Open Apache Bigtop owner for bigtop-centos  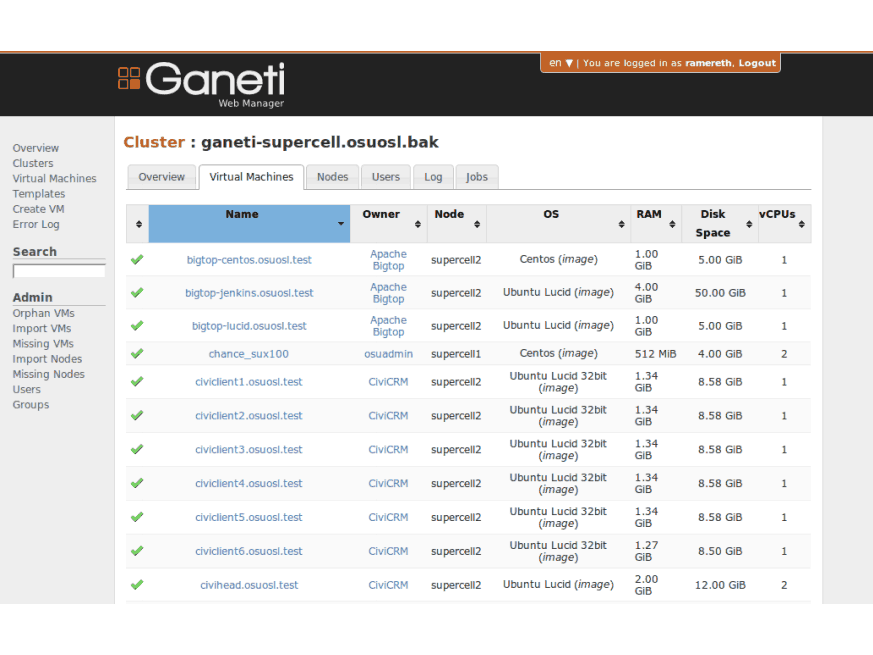pos(389,260)
